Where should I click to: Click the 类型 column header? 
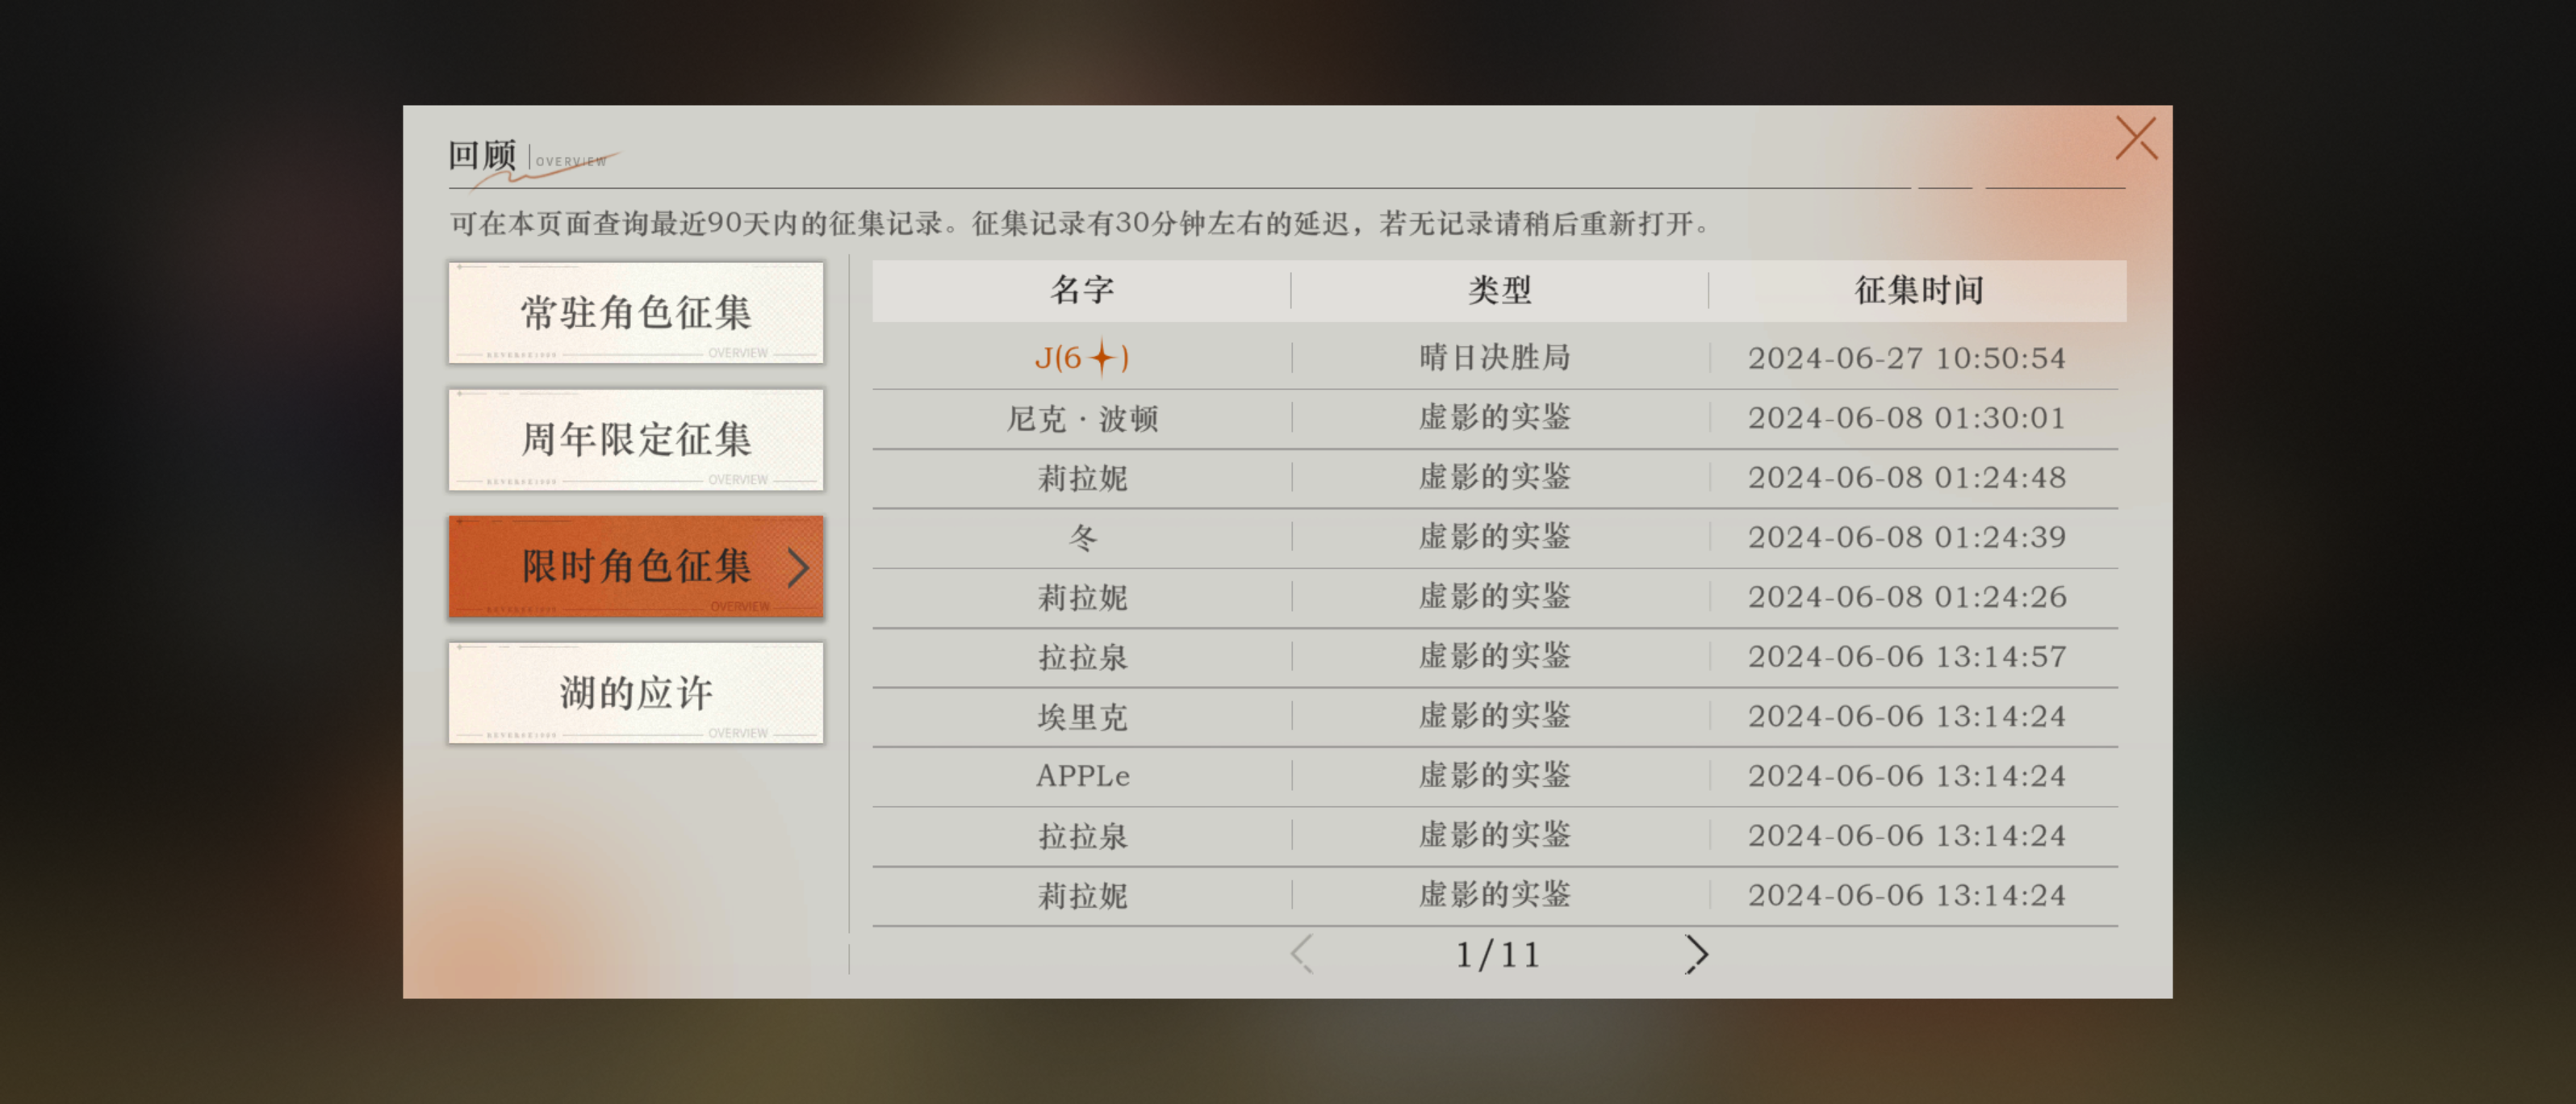[1499, 290]
